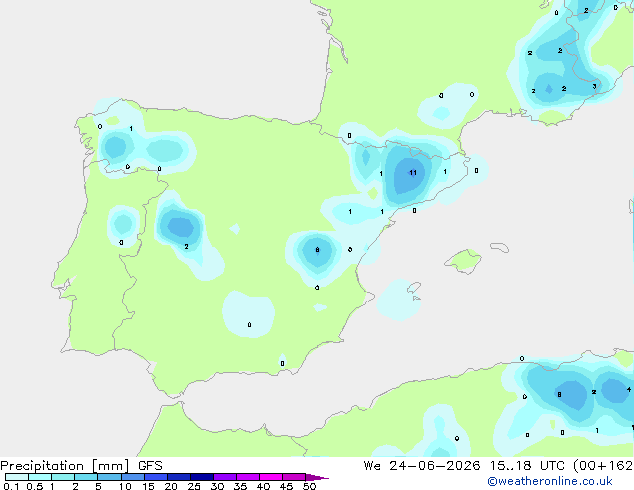This screenshot has width=634, height=490.
Task: Click the '35' legend scale label
Action: [240, 486]
